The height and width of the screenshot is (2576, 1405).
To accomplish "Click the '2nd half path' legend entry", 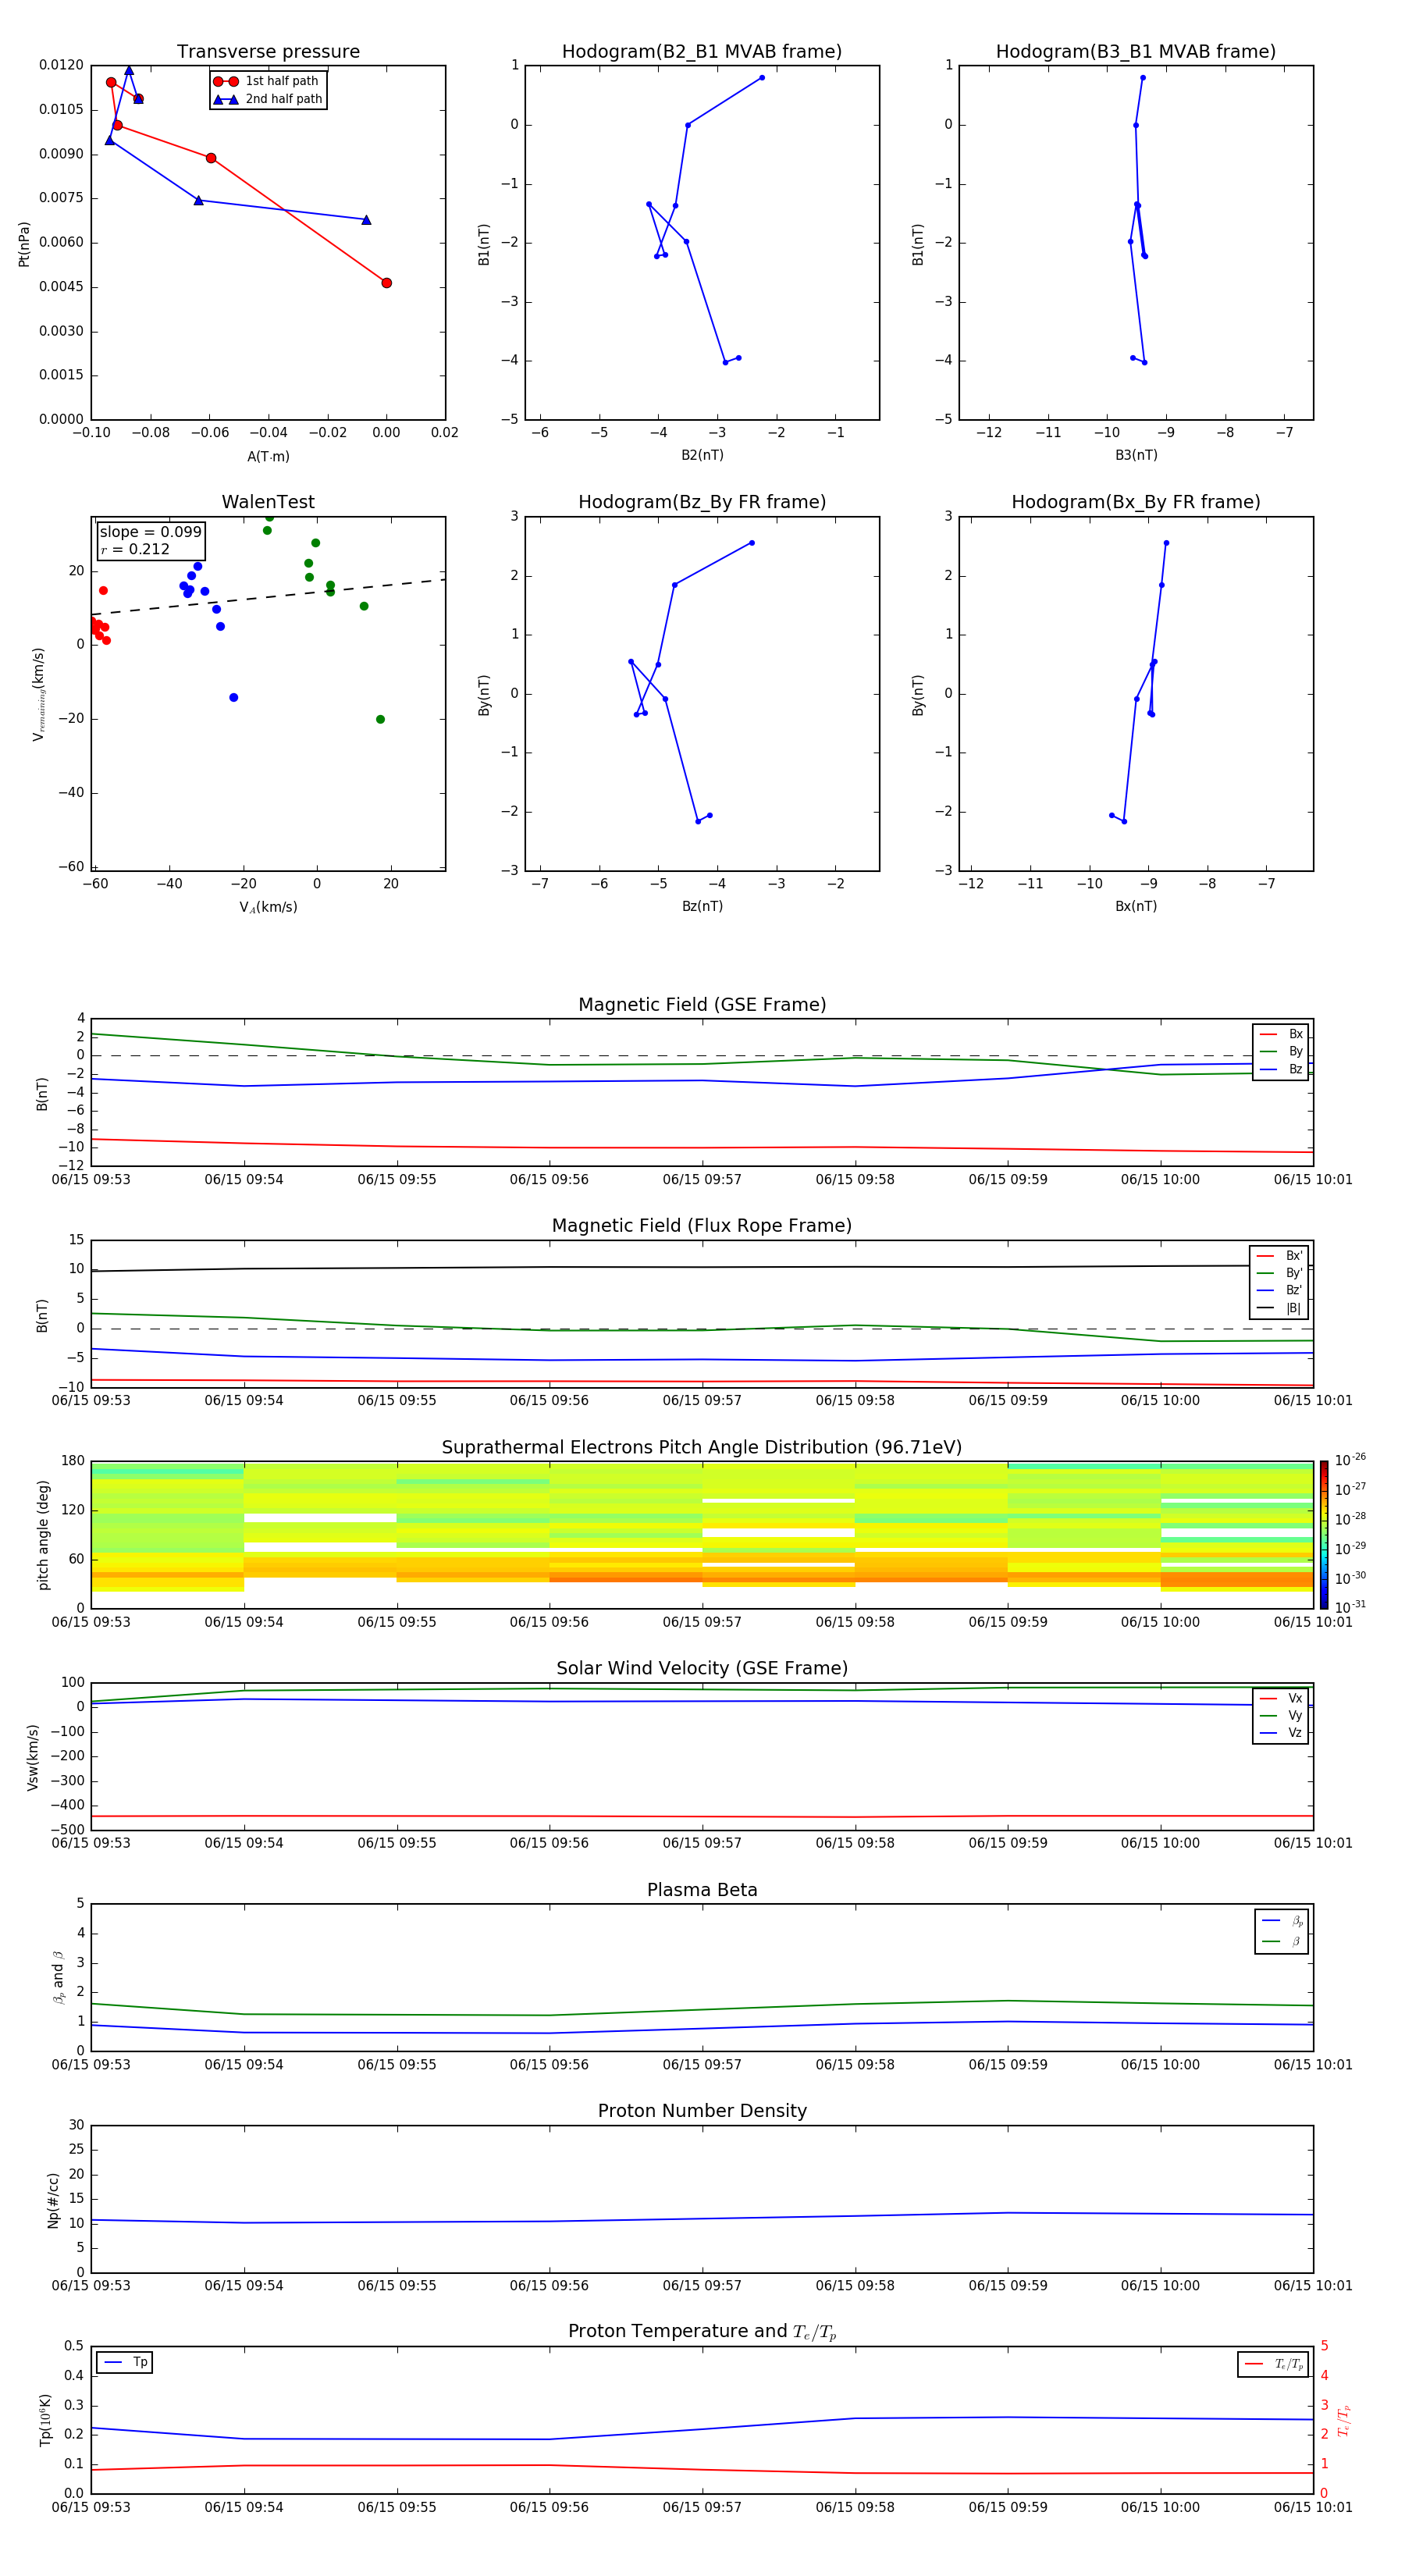I will pos(267,99).
